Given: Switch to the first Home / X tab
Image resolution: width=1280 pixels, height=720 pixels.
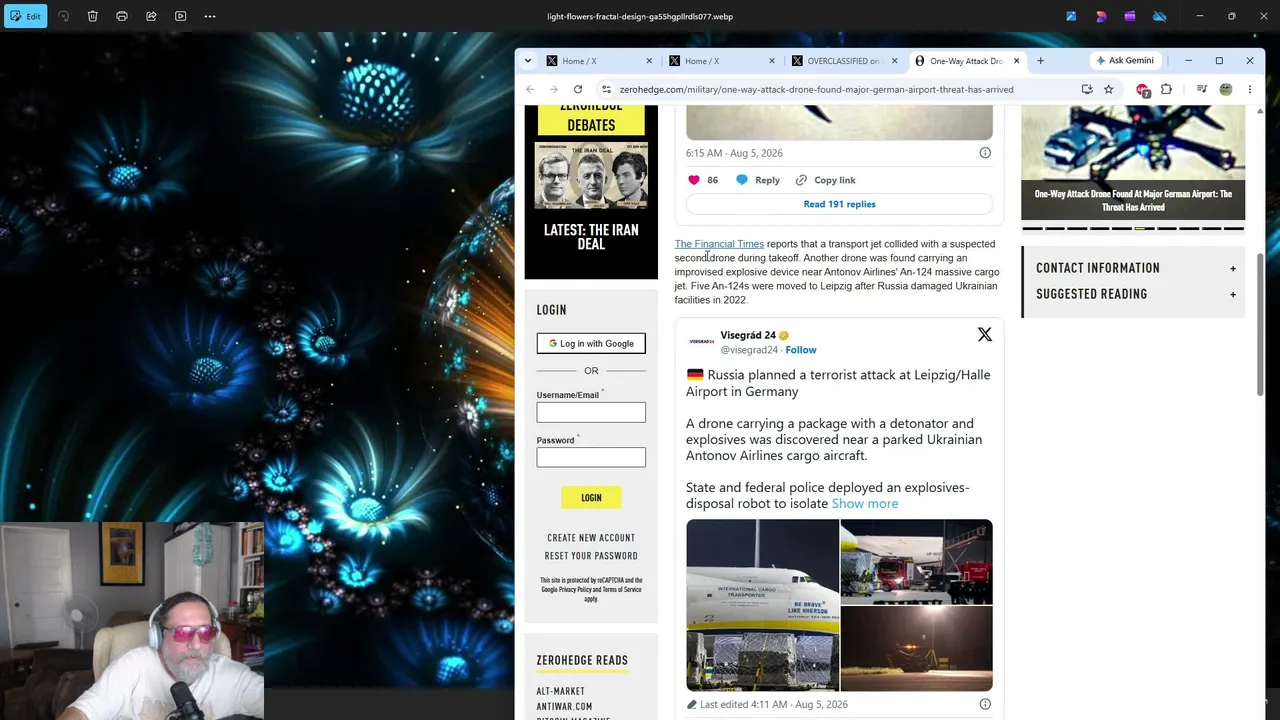Looking at the screenshot, I should coord(600,61).
